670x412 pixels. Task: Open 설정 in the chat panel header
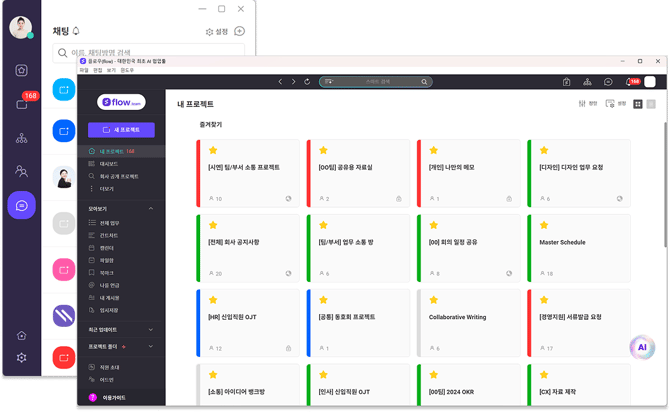[215, 31]
